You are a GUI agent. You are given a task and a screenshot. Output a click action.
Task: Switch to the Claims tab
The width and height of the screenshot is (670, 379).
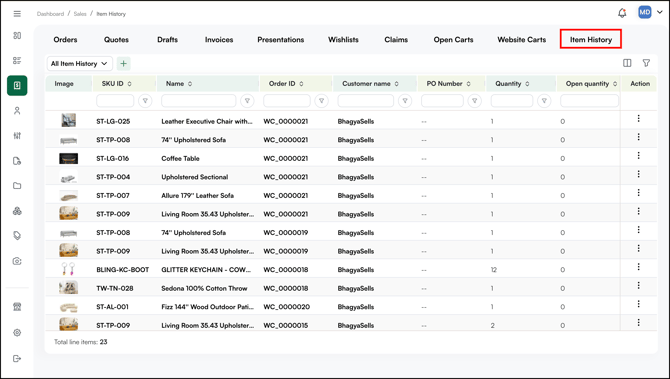(396, 40)
